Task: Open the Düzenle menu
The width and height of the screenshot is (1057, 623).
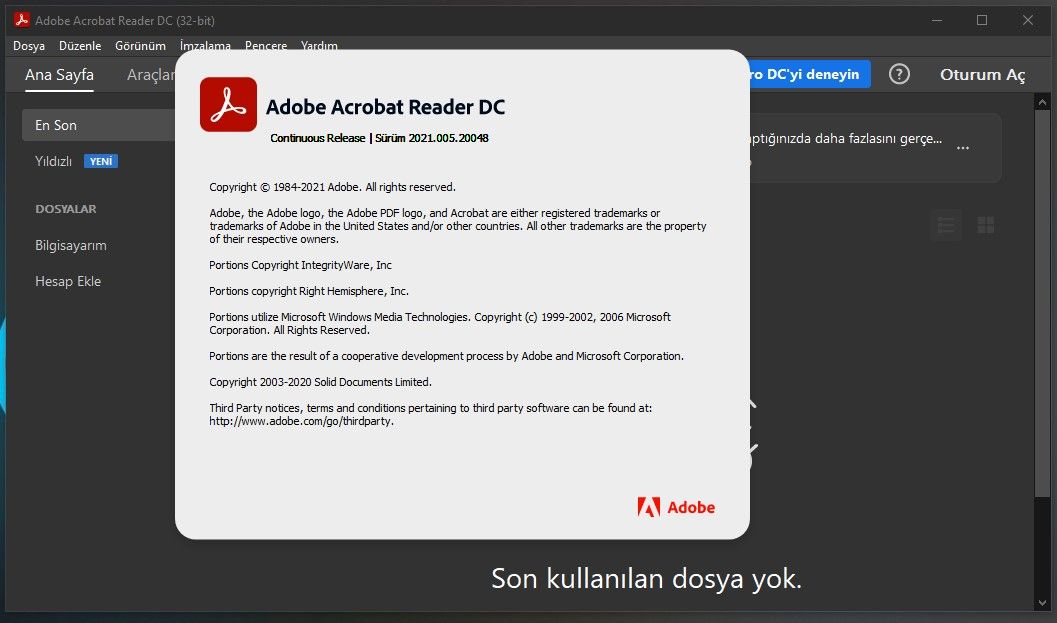Action: pyautogui.click(x=80, y=46)
